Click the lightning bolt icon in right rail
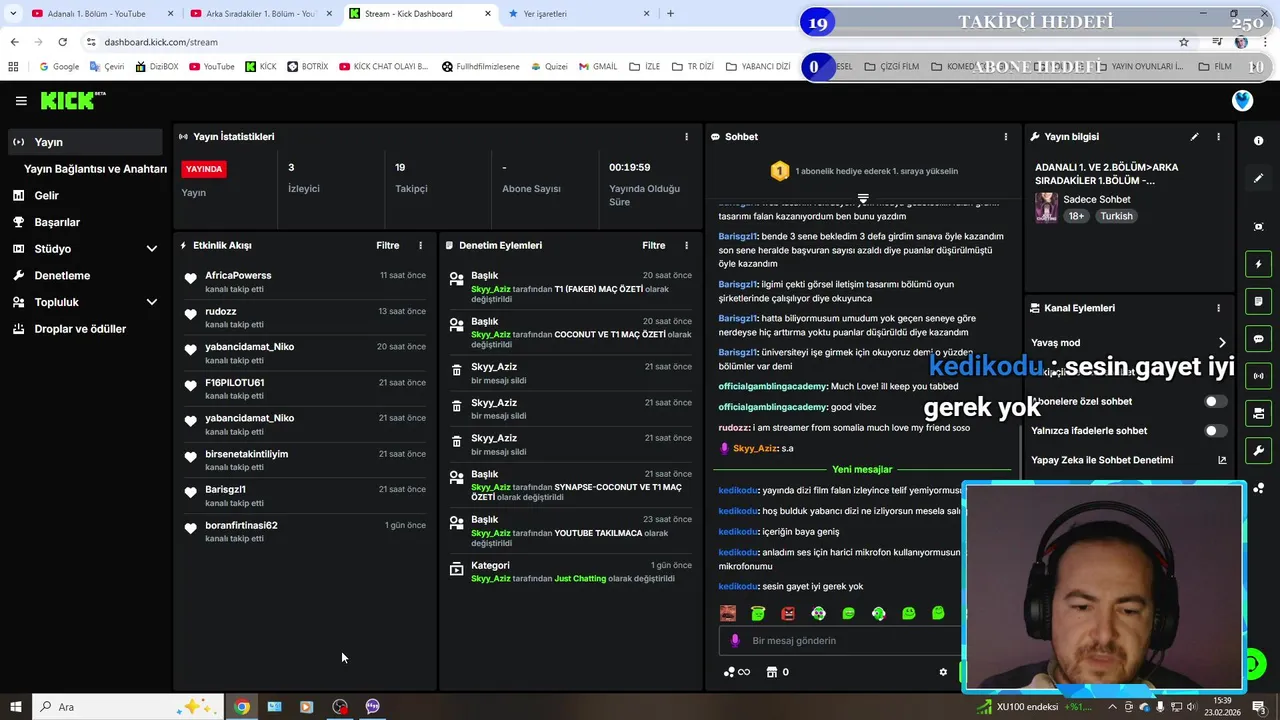 1259,264
